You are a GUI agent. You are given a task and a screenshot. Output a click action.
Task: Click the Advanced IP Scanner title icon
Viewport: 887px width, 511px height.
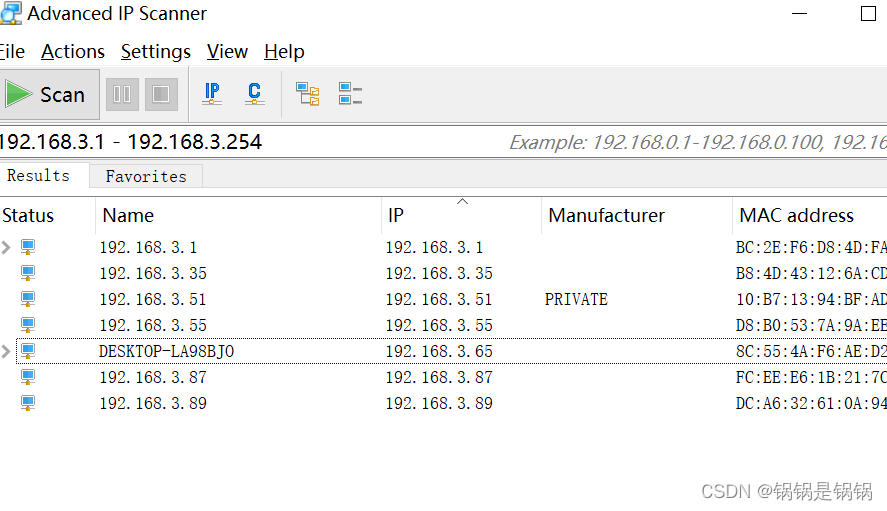(11, 13)
